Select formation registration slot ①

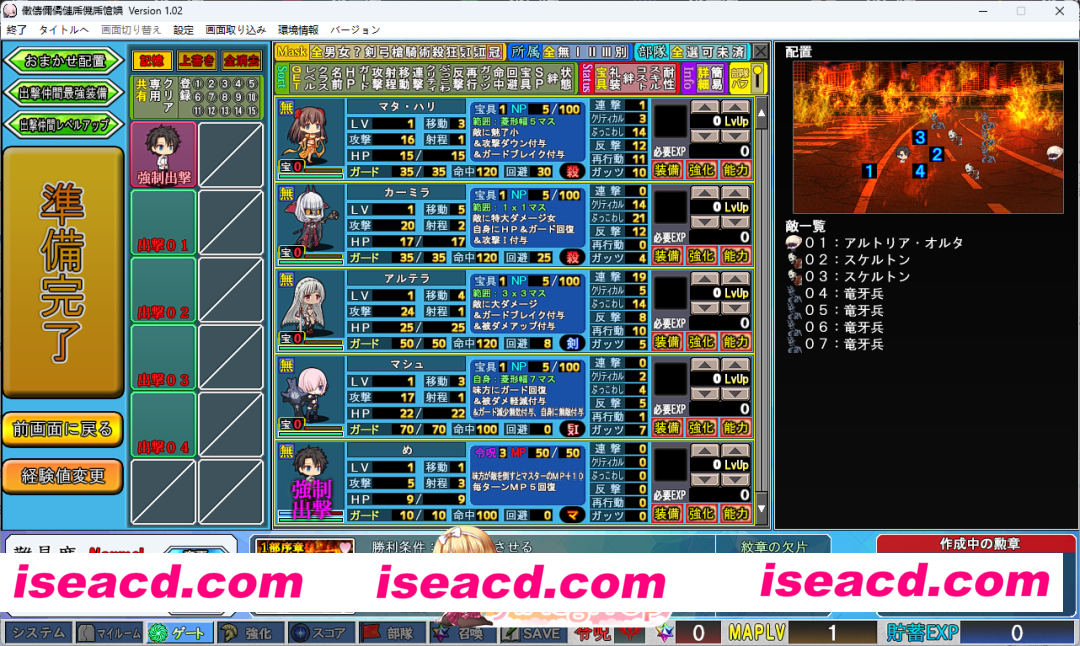(x=198, y=84)
